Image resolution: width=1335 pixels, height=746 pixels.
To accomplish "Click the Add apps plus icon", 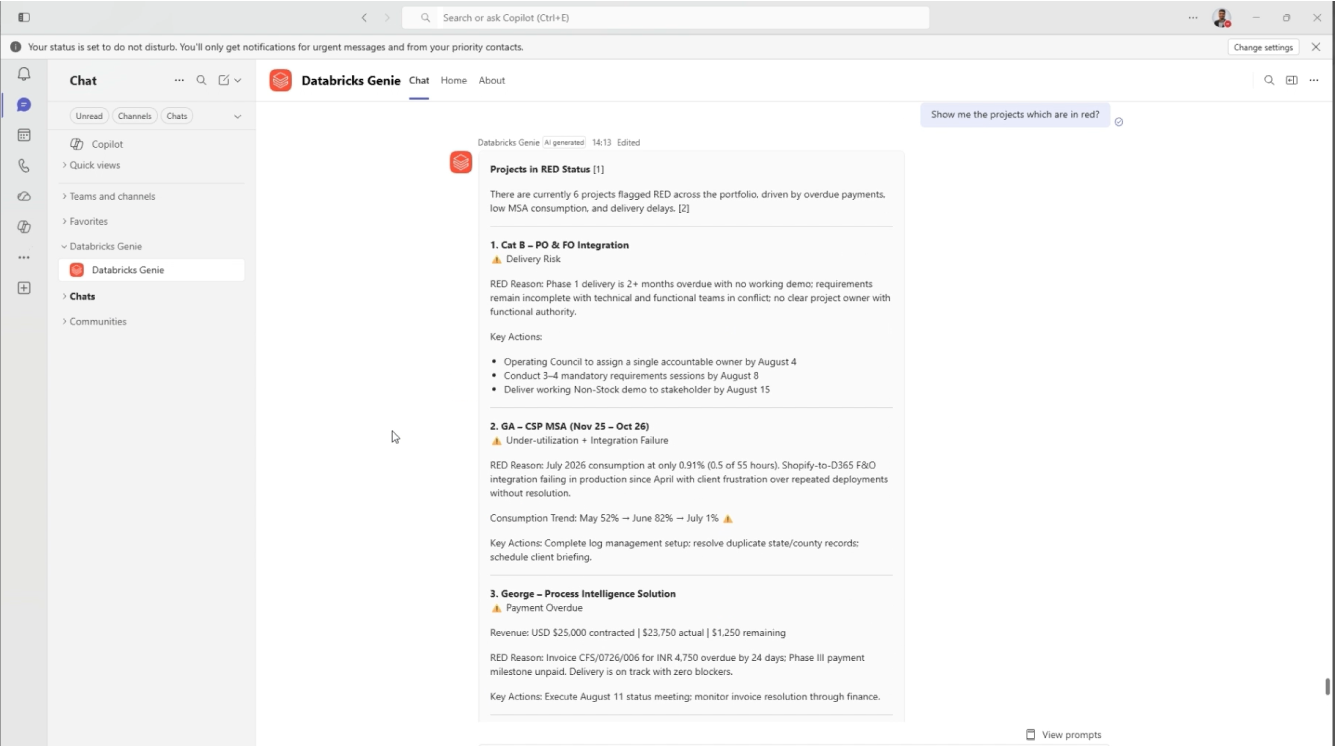I will pos(24,288).
